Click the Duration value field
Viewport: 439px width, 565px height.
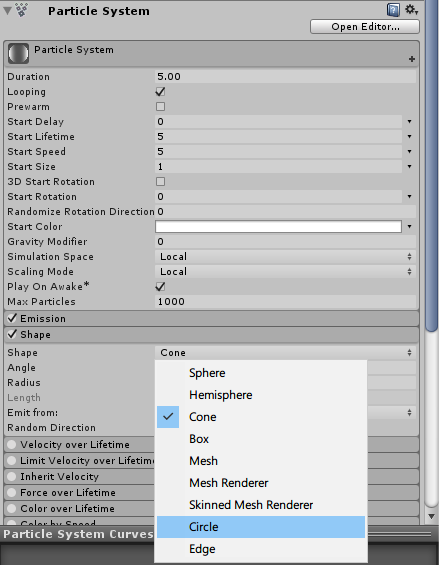tap(285, 77)
